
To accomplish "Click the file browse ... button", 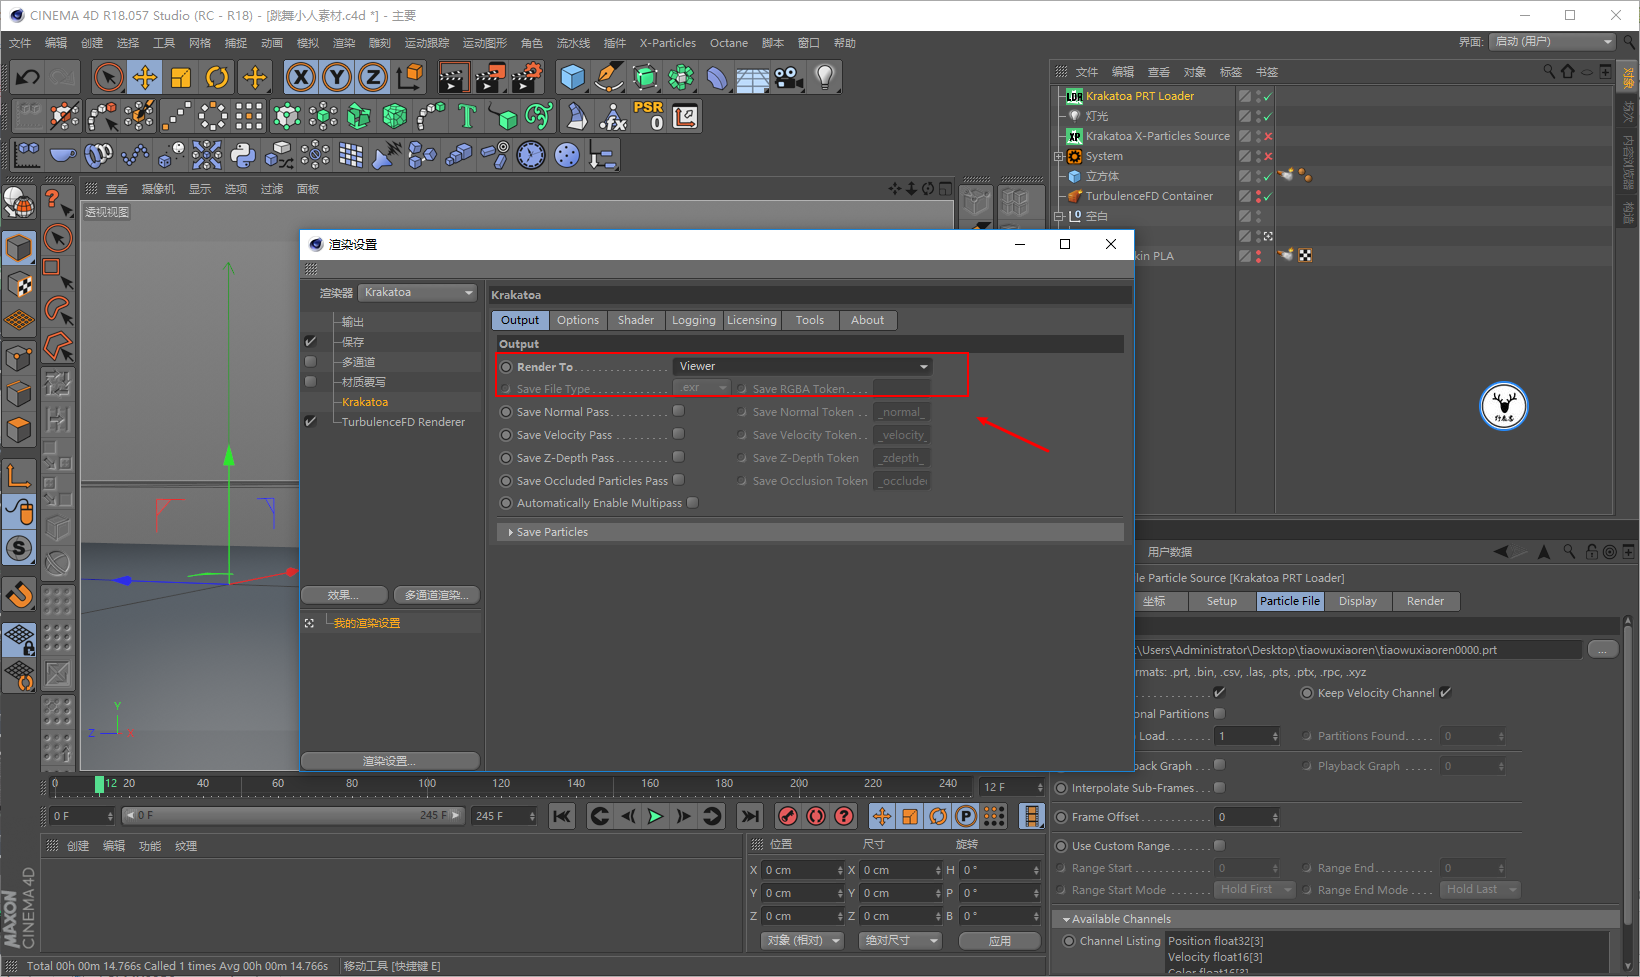I will pyautogui.click(x=1603, y=649).
